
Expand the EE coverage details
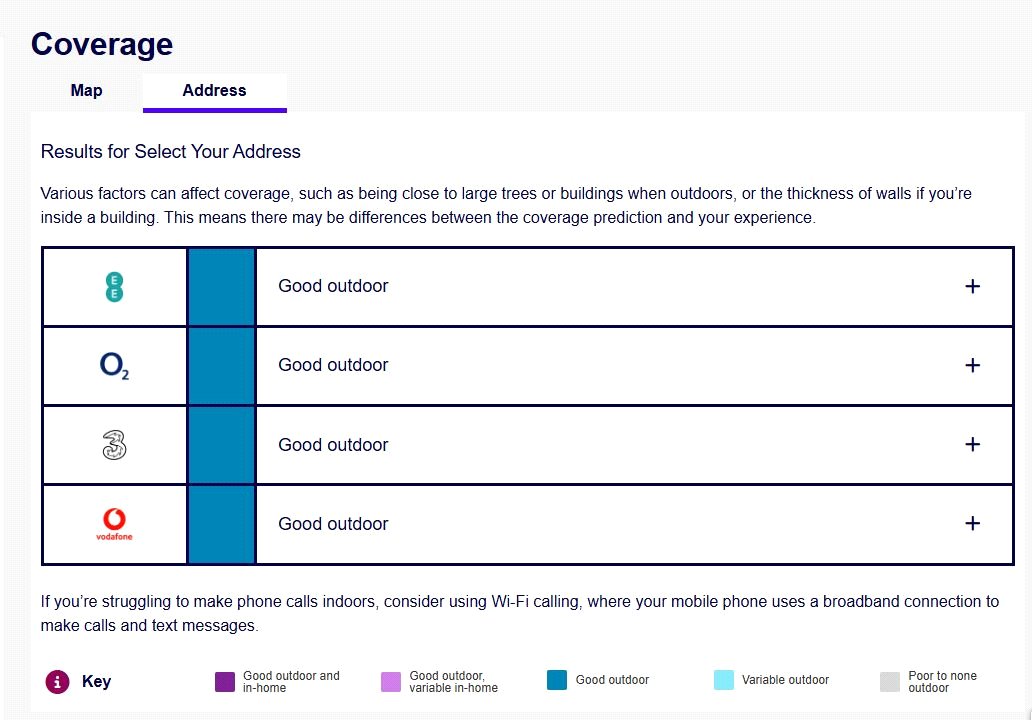[972, 287]
